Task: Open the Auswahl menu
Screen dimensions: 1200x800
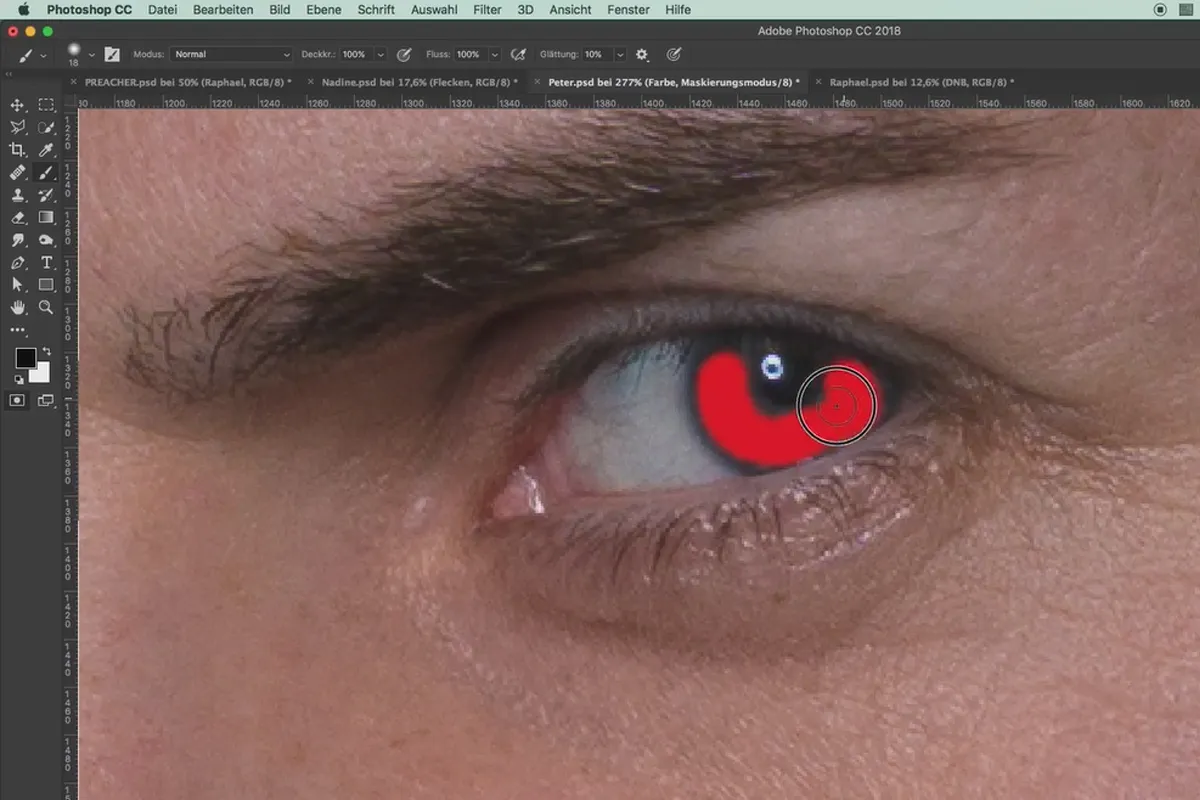Action: click(434, 9)
